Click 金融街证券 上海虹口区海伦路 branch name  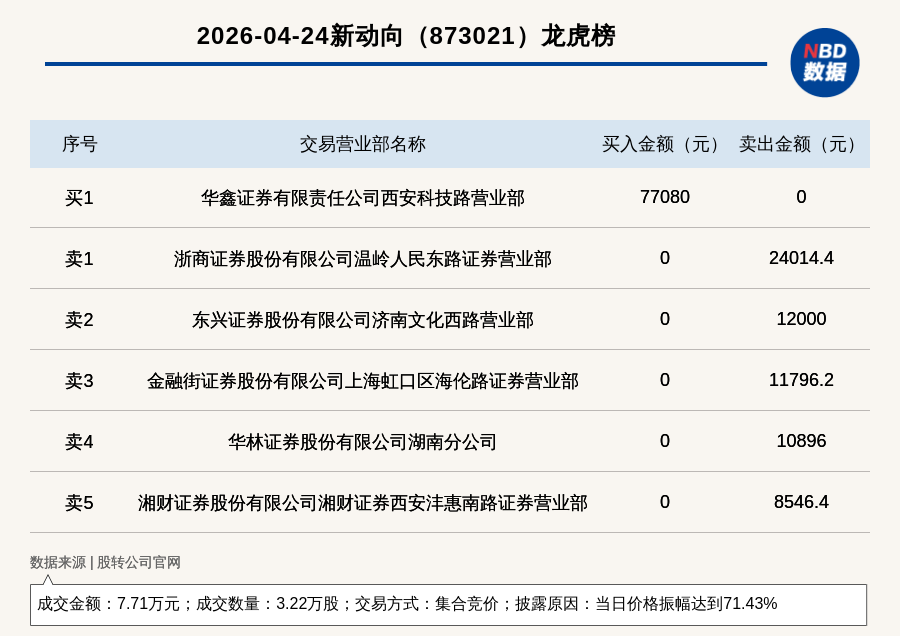click(x=362, y=381)
